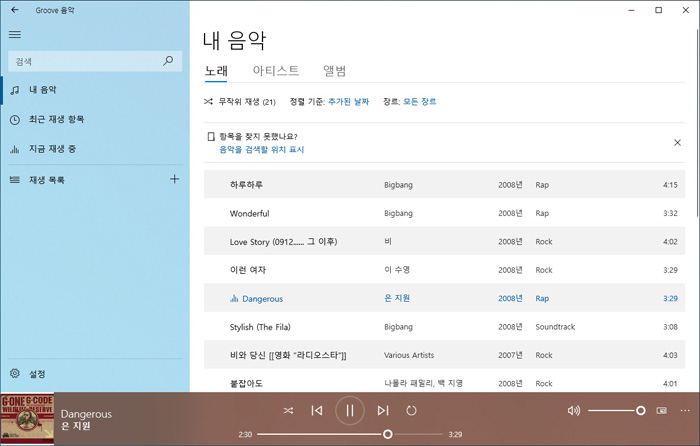700x446 pixels.
Task: Click the 4:15 duration of 하루하루
Action: tap(670, 185)
